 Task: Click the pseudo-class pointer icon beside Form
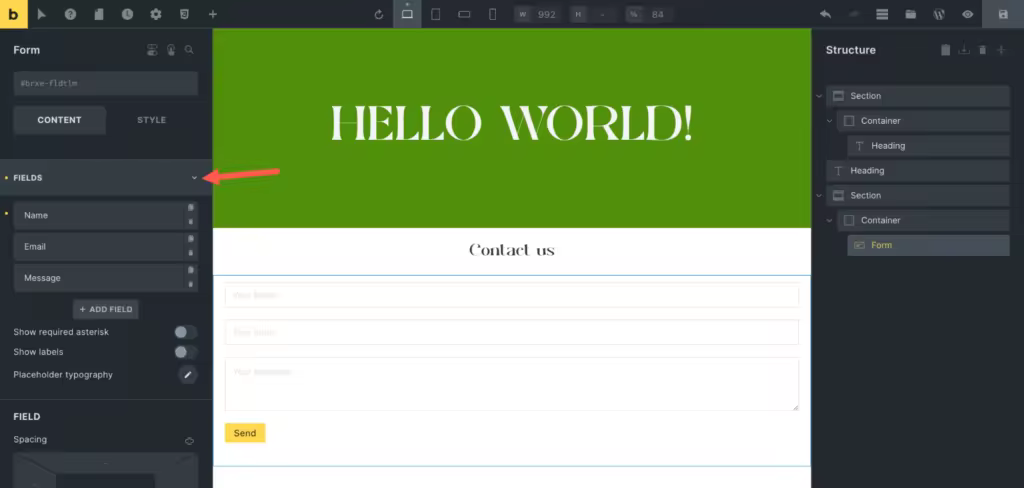tap(171, 50)
